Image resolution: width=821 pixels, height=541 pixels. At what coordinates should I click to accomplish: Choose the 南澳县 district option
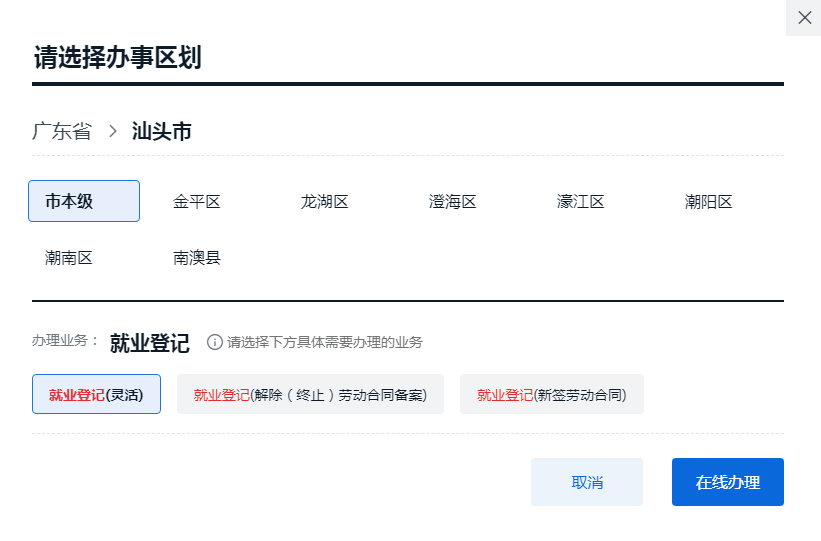(197, 258)
